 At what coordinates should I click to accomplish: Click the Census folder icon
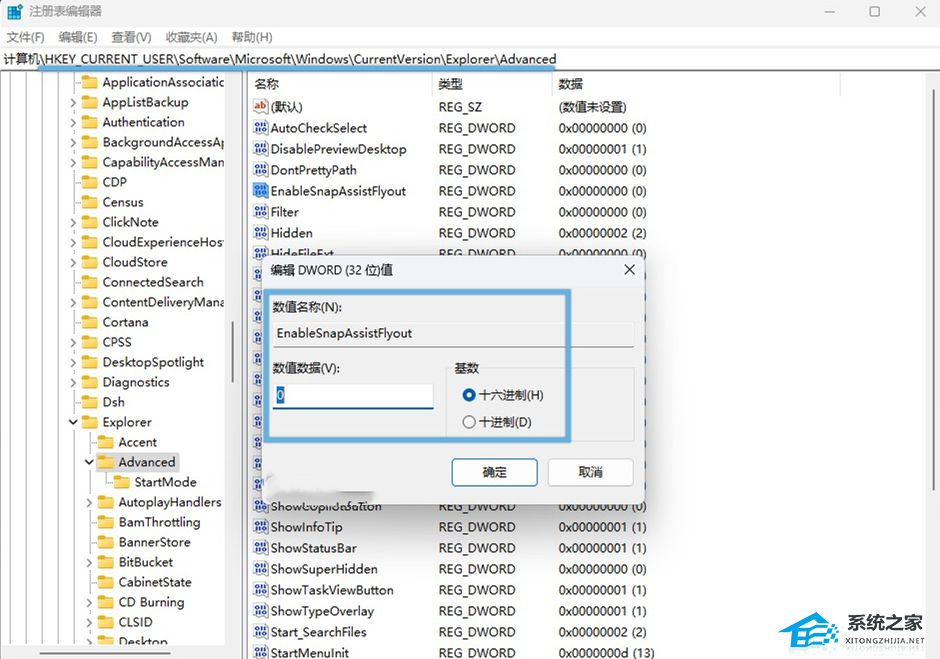pos(89,202)
